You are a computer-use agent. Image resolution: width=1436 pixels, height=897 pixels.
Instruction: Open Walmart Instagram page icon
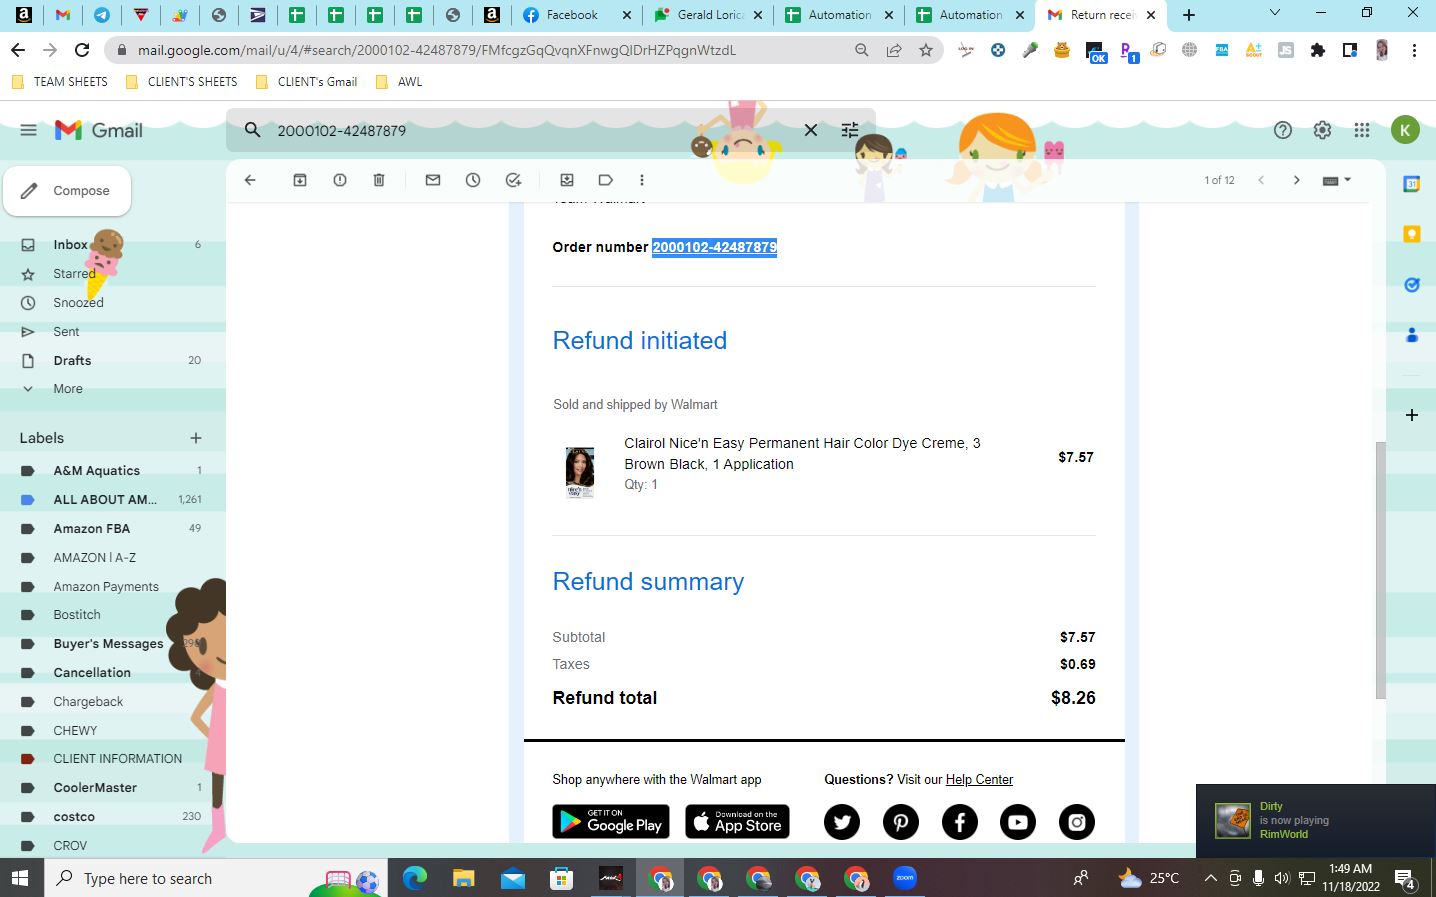1077,822
